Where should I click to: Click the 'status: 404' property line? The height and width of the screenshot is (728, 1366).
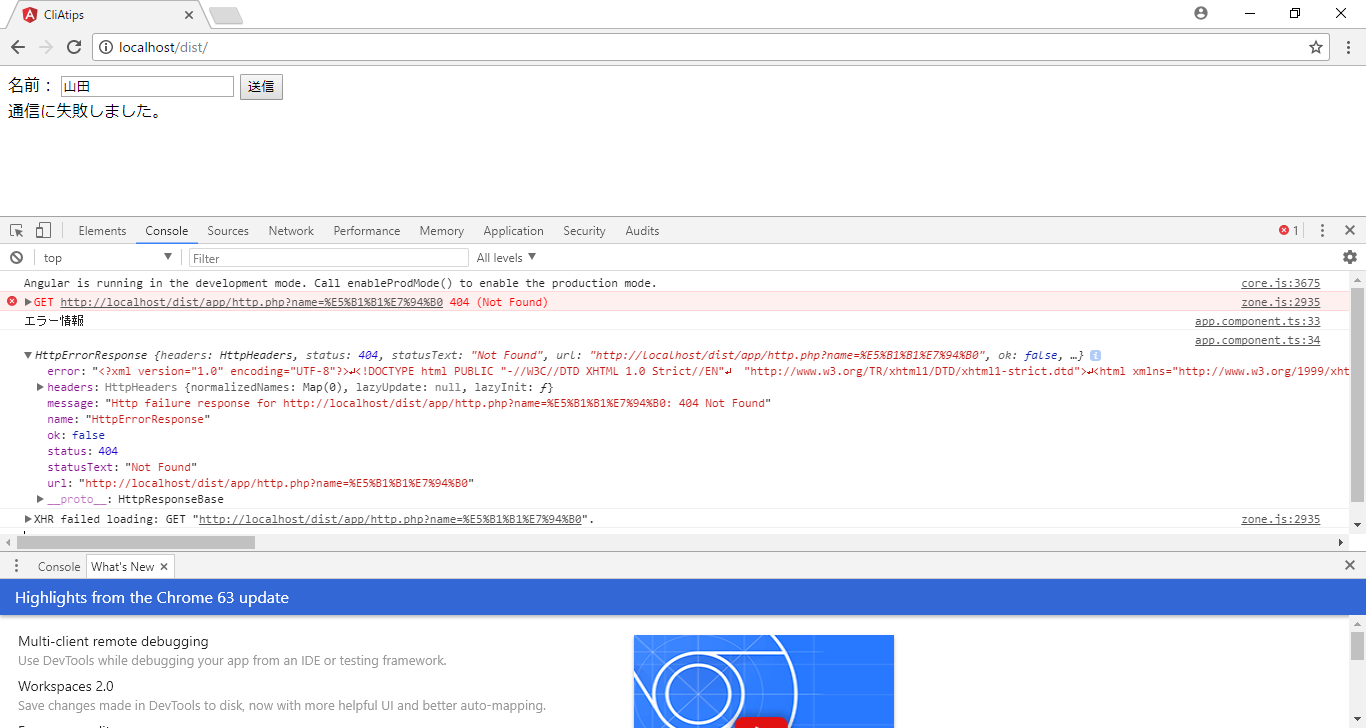coord(82,451)
